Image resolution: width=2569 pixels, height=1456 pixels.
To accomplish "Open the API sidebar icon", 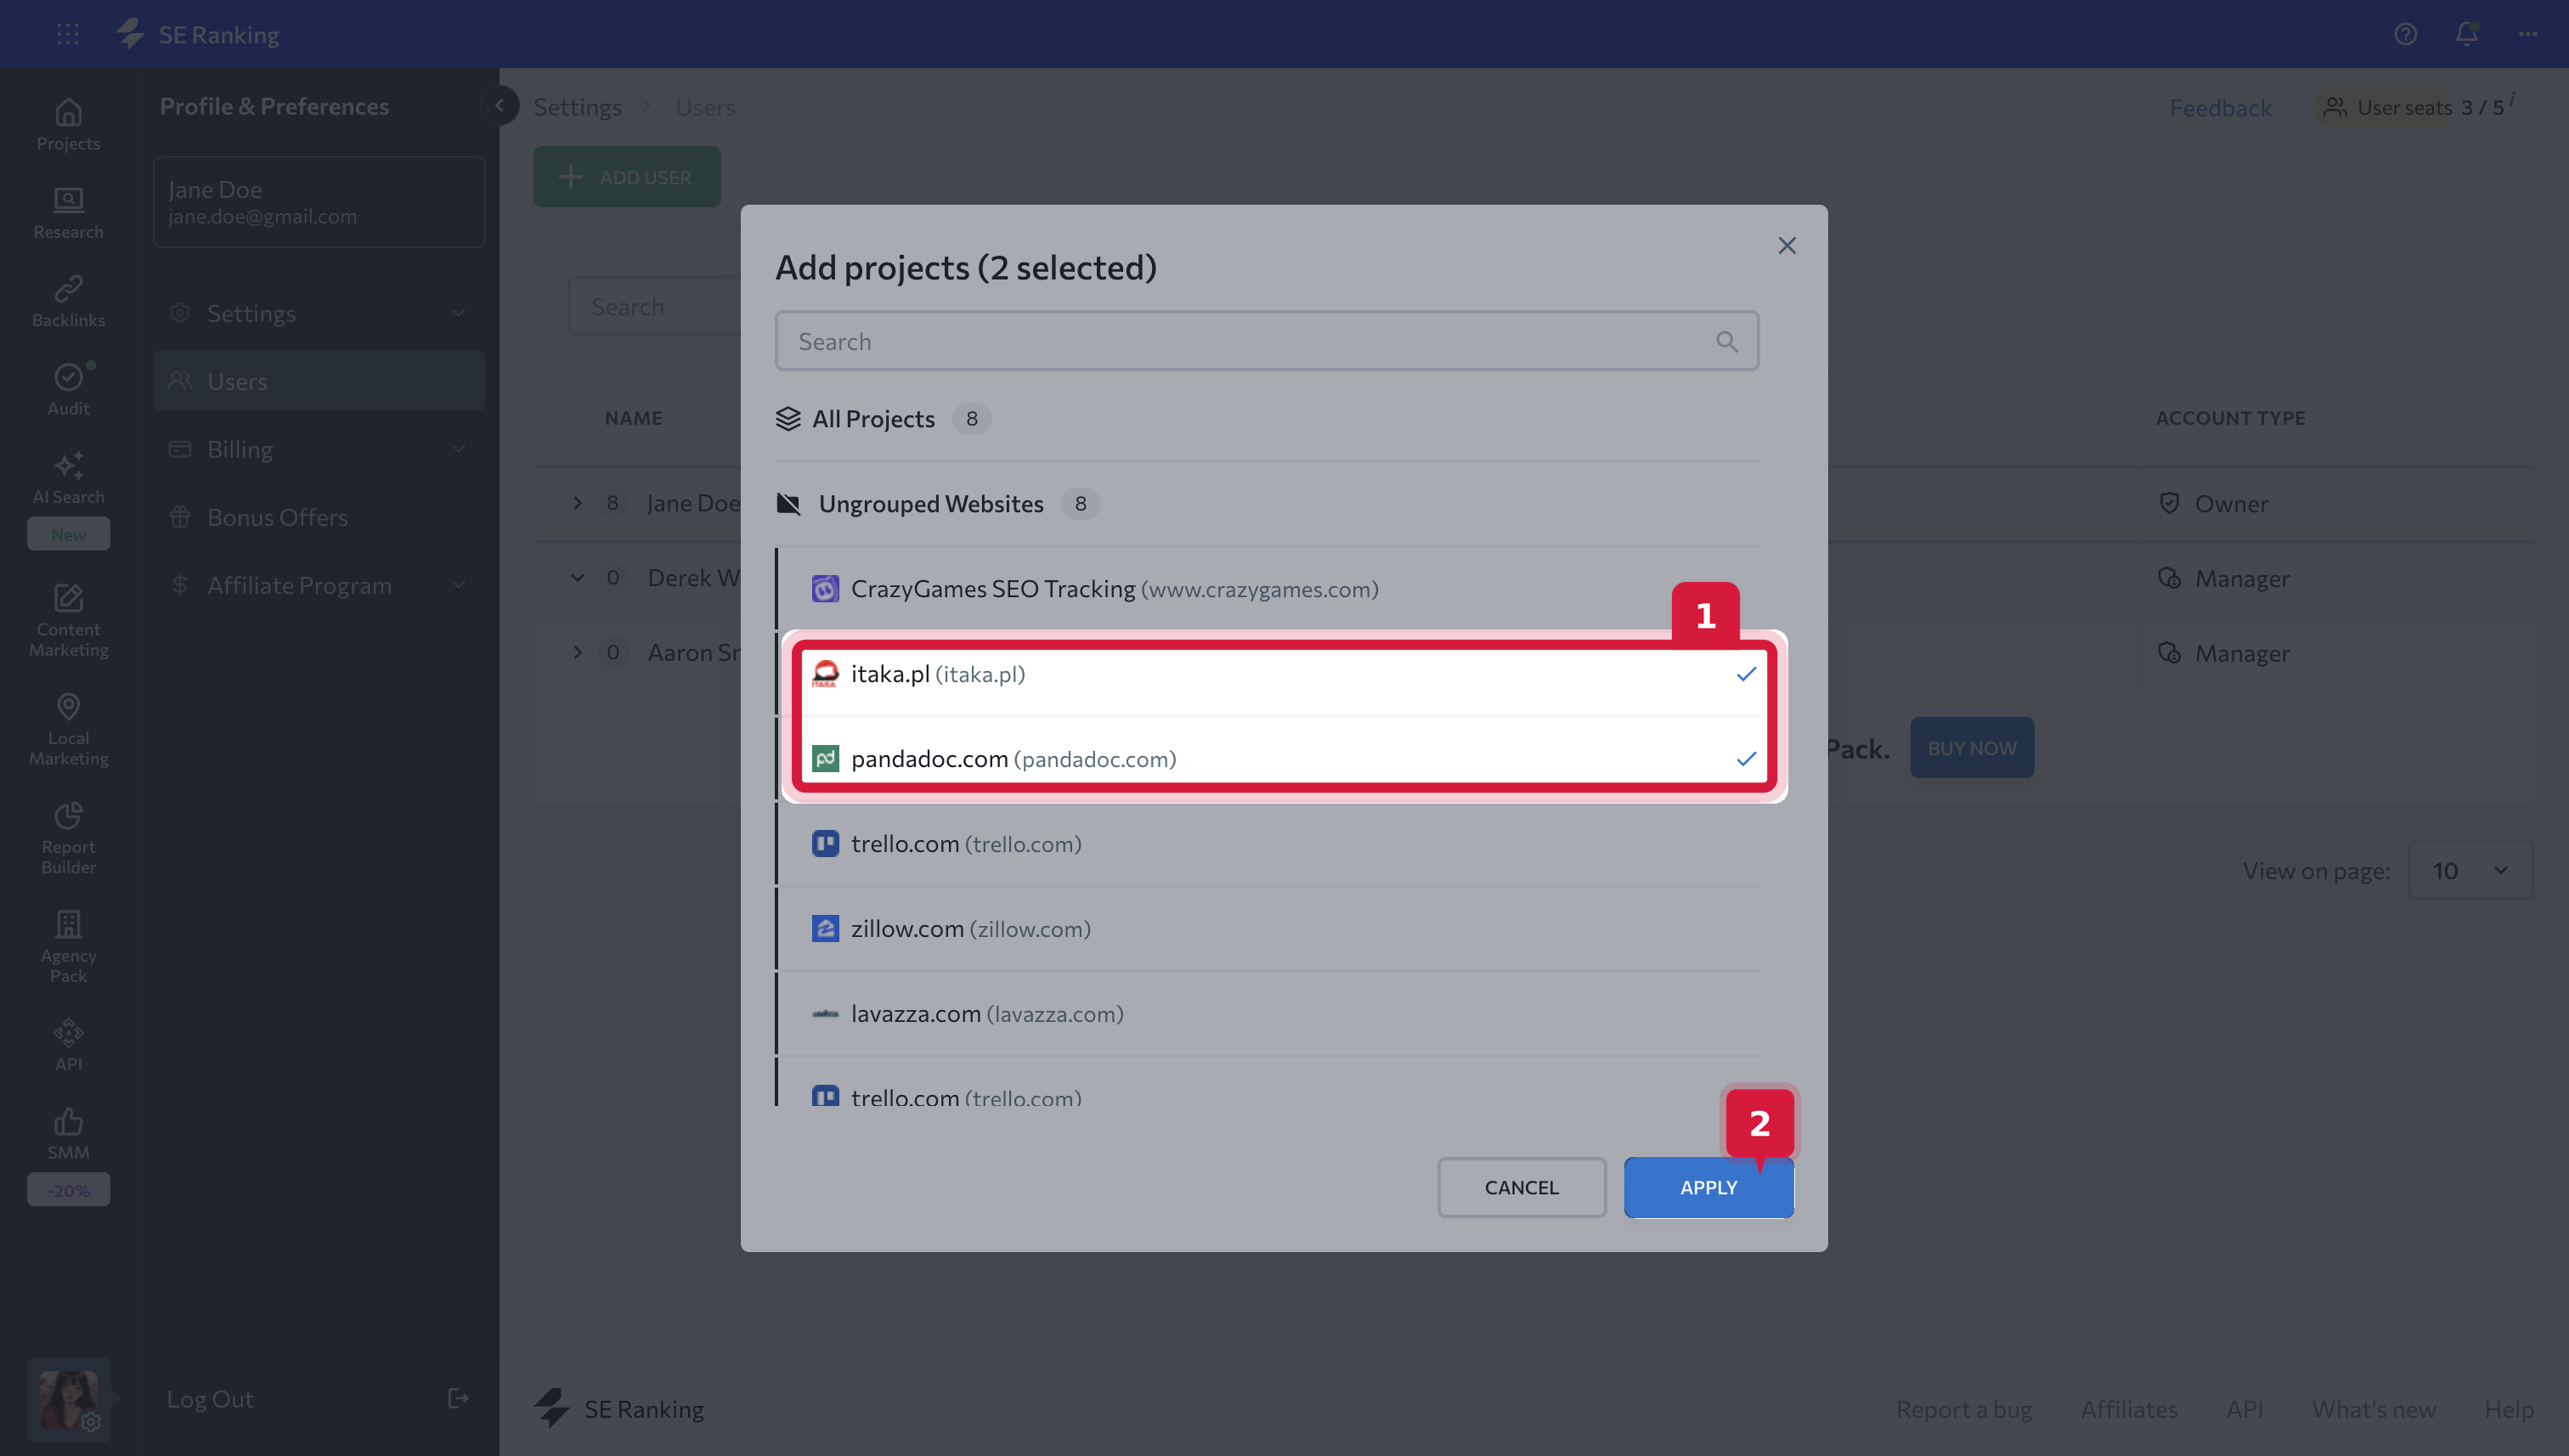I will [x=68, y=1045].
